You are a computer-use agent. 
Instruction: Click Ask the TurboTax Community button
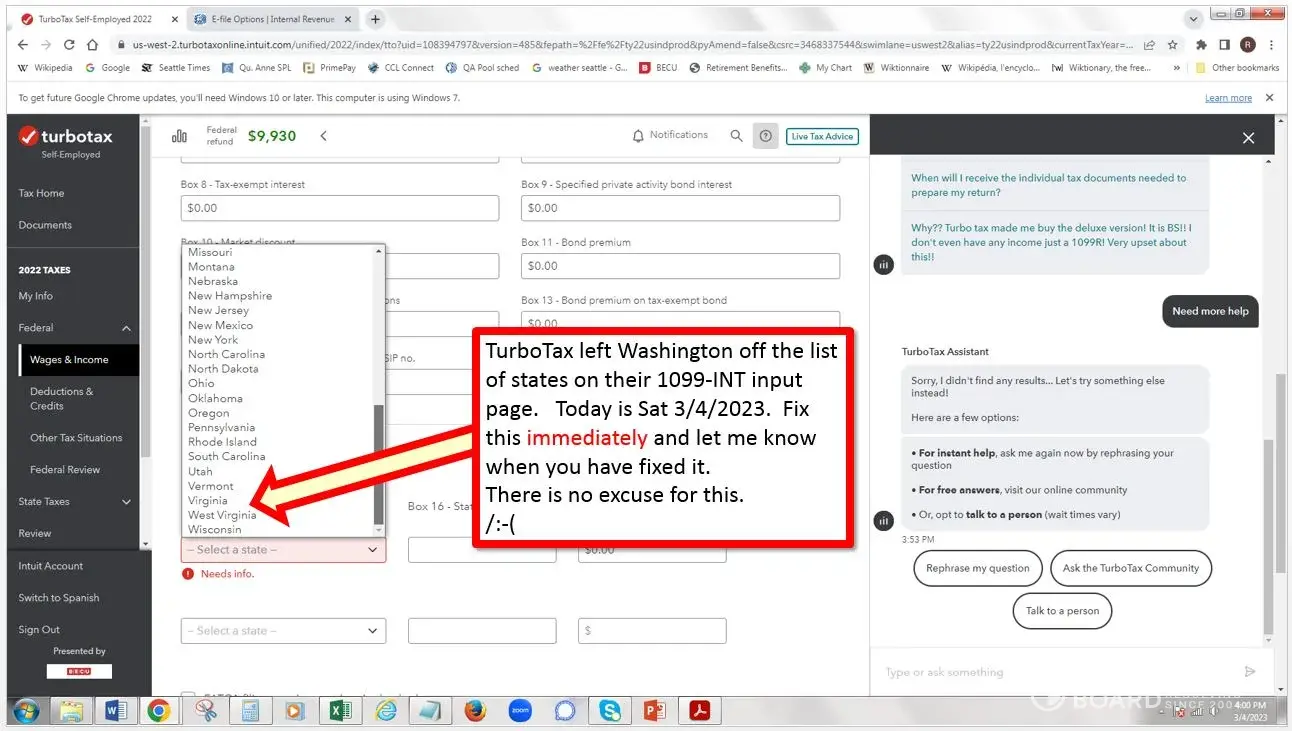click(1131, 568)
